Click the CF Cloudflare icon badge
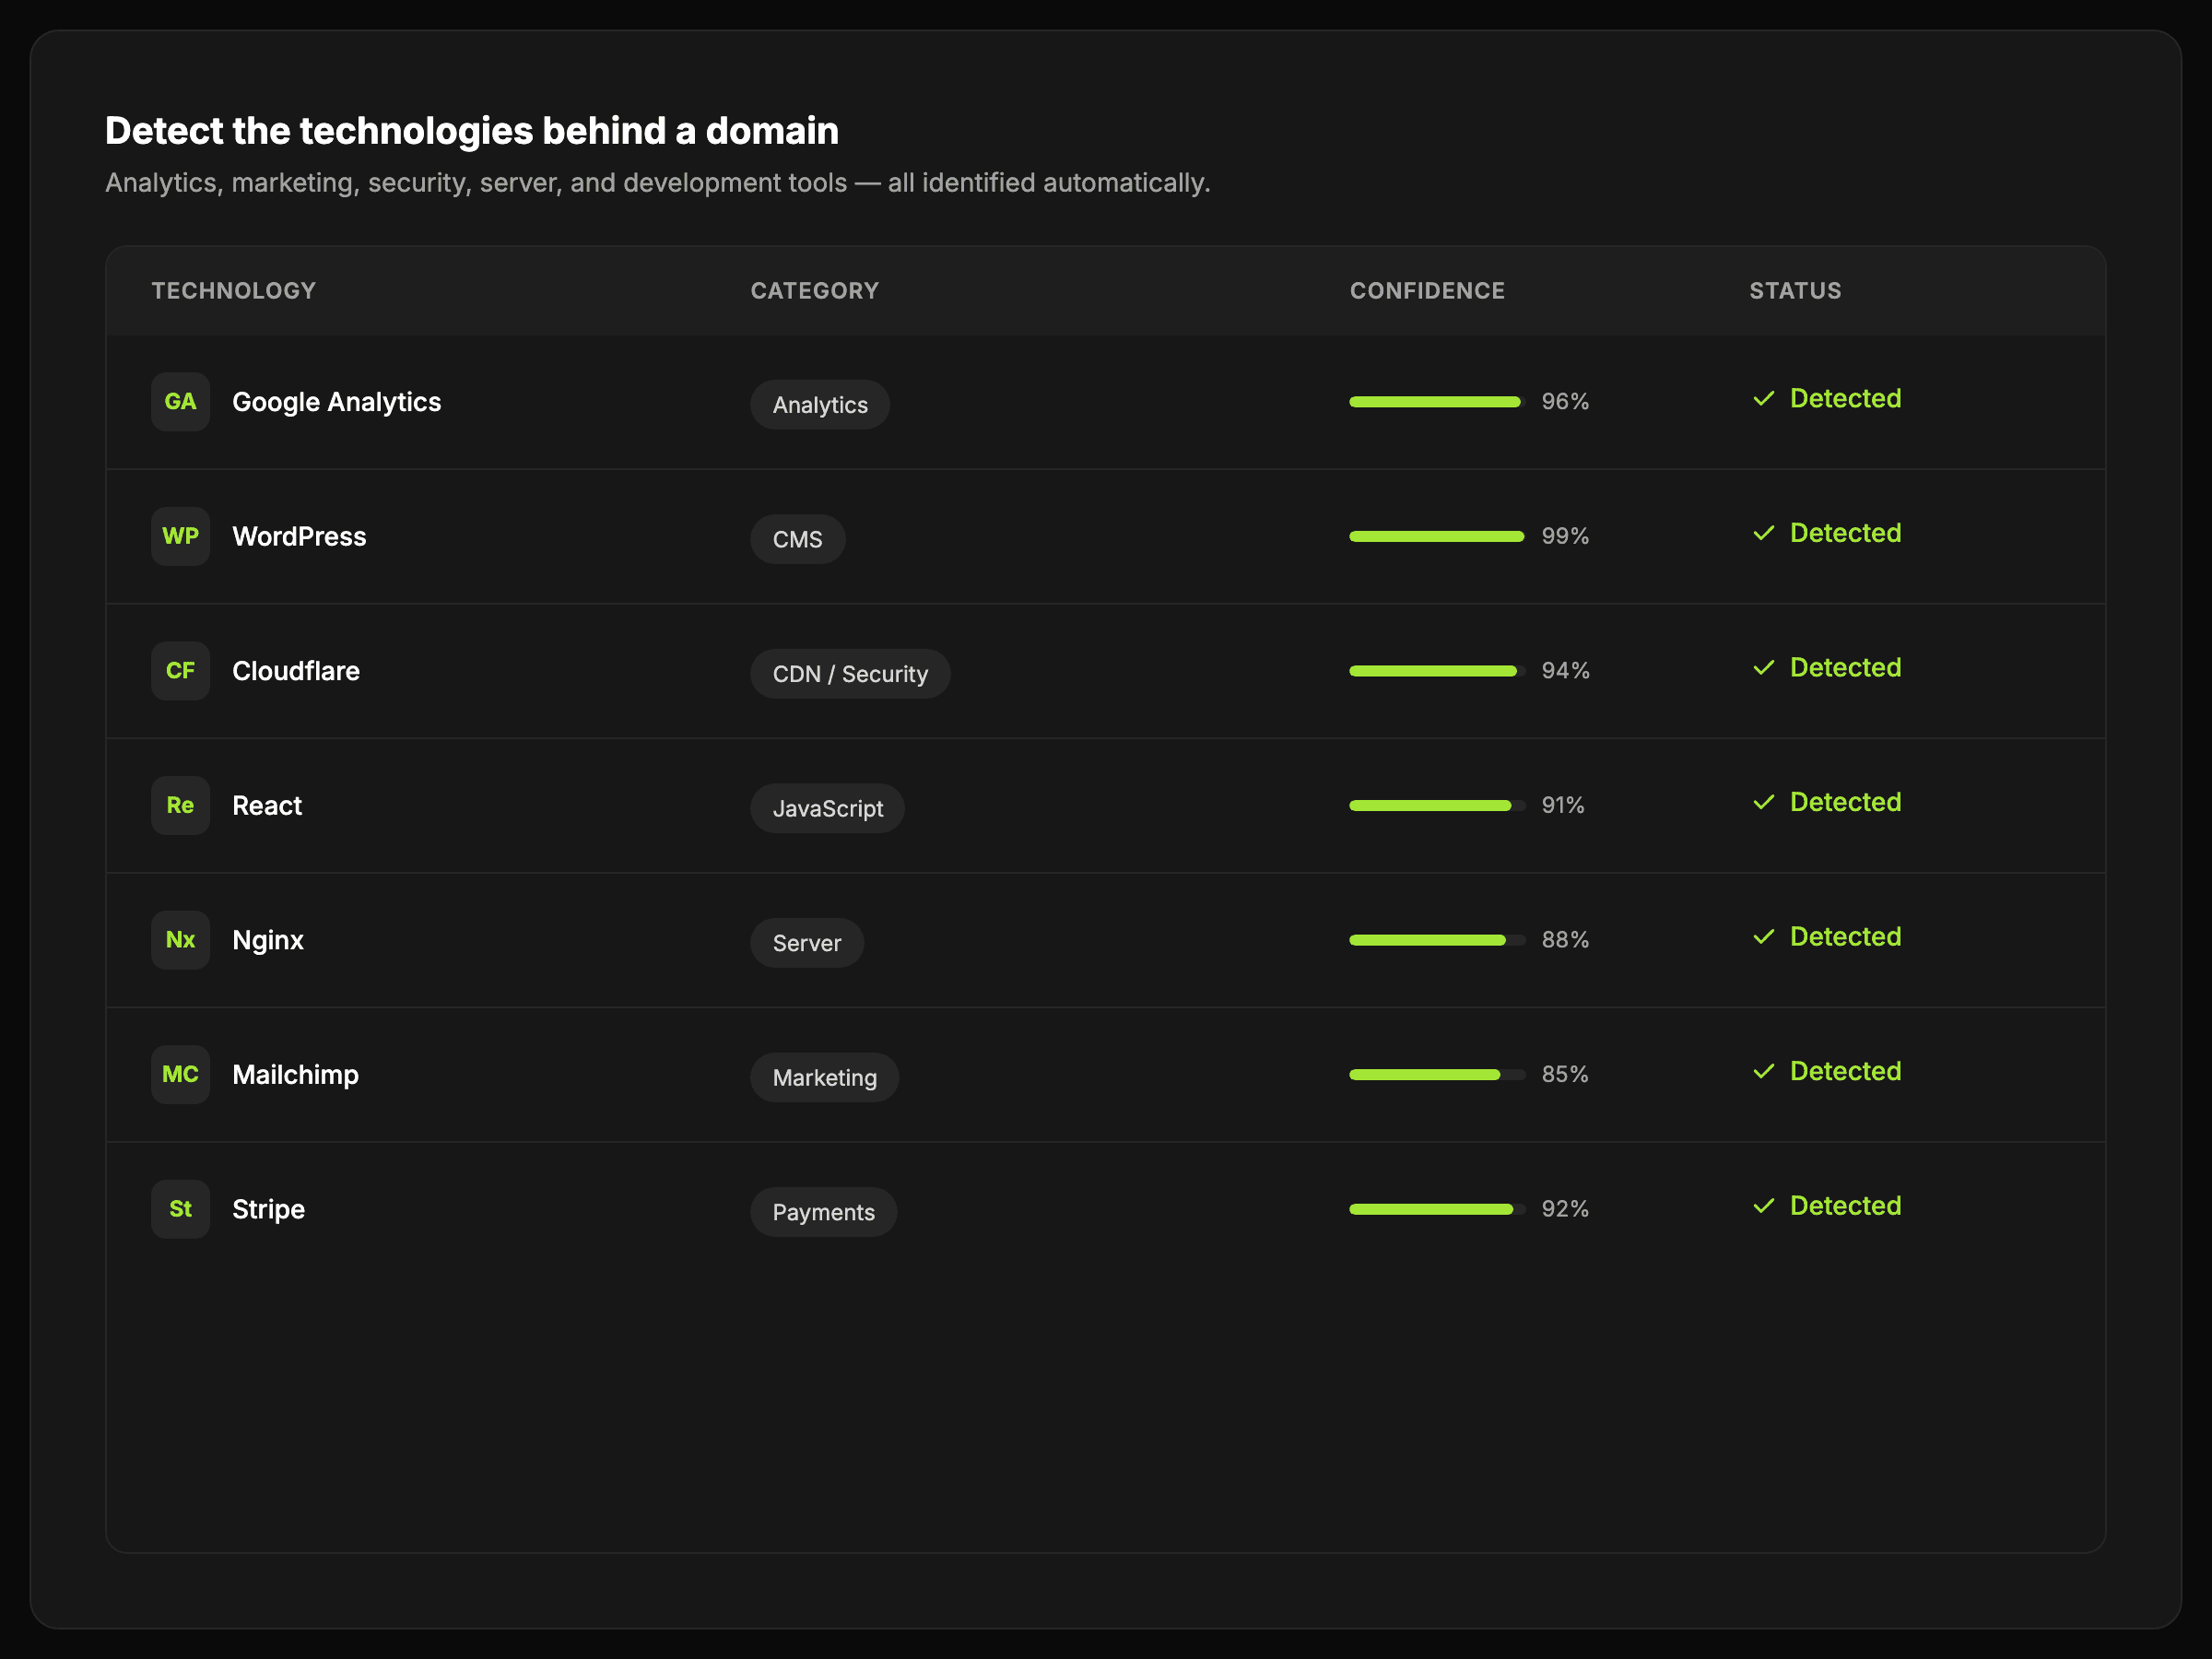Viewport: 2212px width, 1659px height. click(180, 671)
